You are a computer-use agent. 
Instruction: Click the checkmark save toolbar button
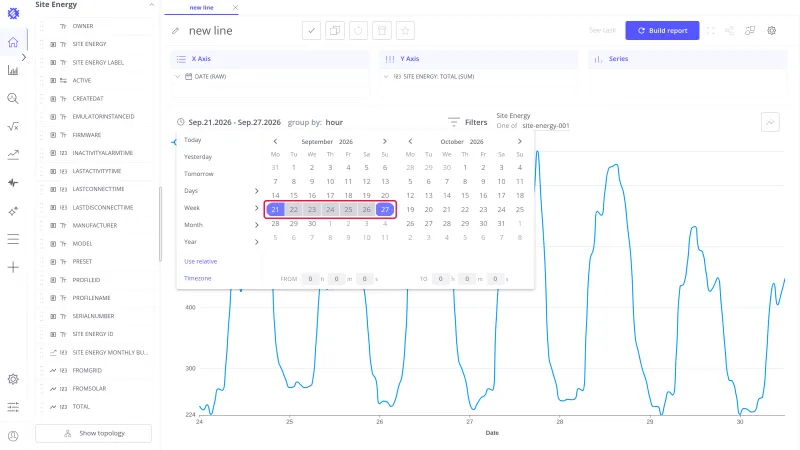[311, 31]
